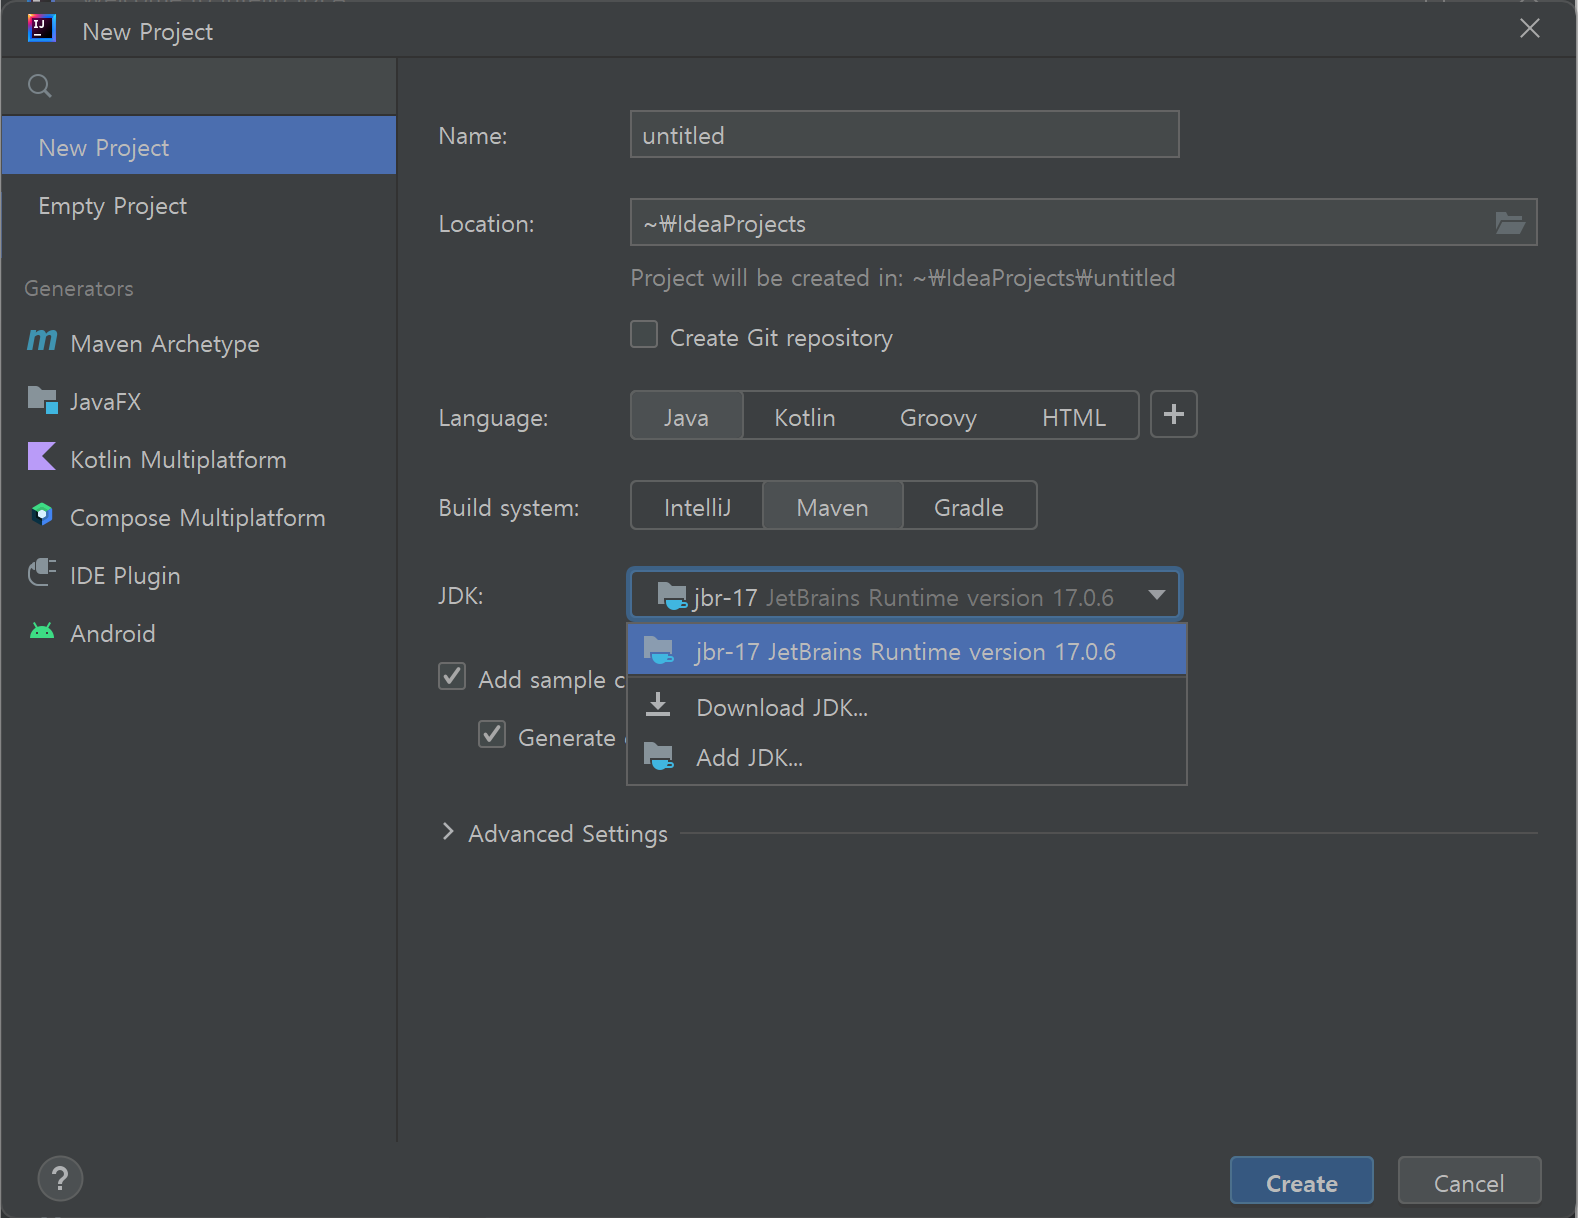Click the IntelliJ IDEA logo in title bar
The image size is (1578, 1218).
coord(41,28)
